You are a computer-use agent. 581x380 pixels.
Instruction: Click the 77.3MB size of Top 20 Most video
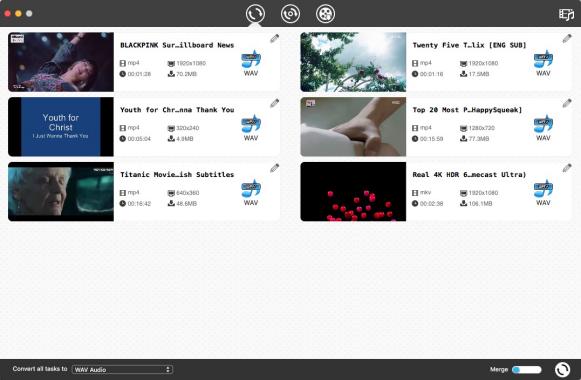click(479, 139)
